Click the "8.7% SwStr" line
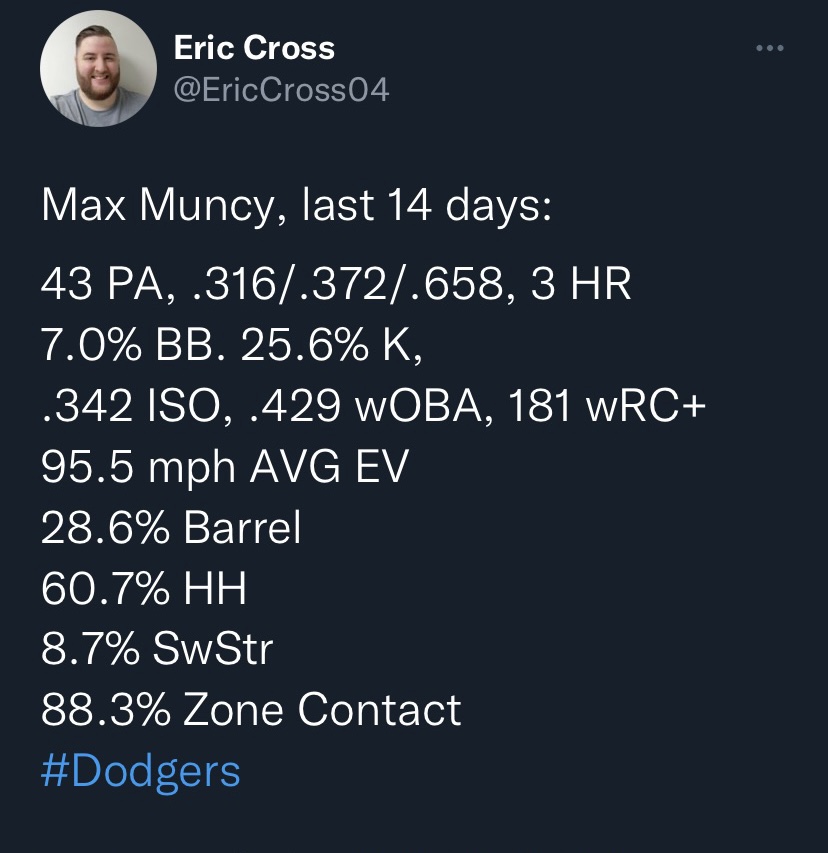 click(157, 650)
